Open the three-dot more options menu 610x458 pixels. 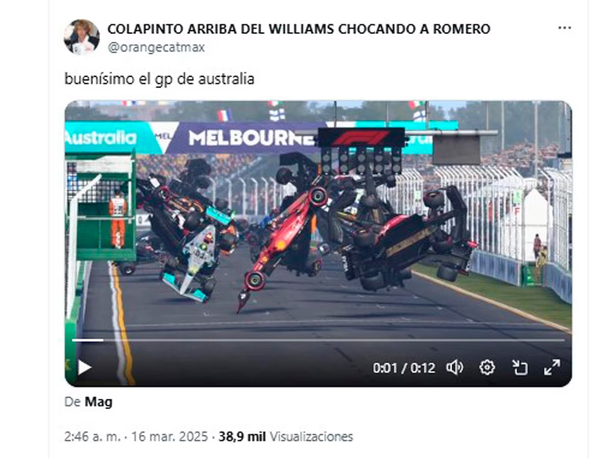(564, 28)
